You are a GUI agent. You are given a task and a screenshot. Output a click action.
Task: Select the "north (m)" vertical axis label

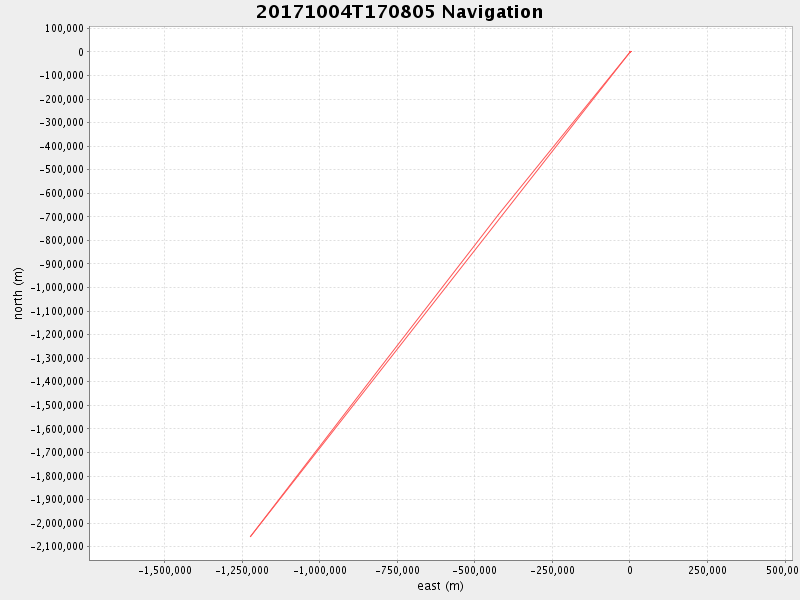(18, 293)
